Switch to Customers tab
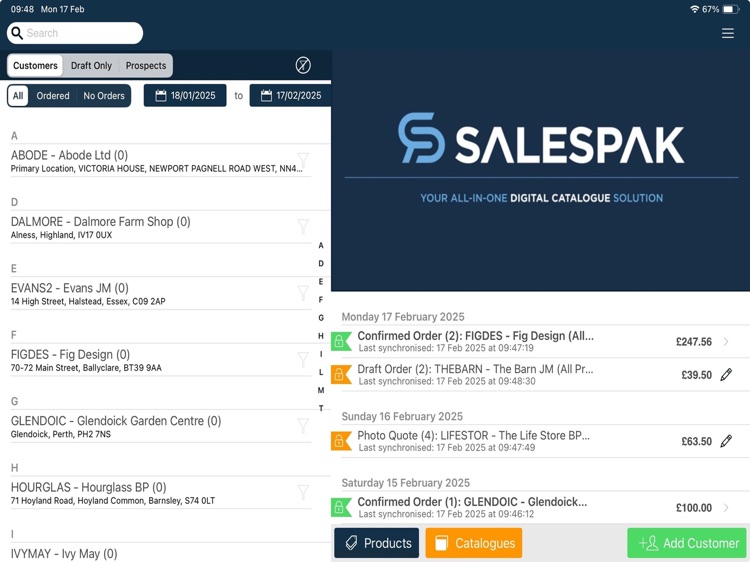The width and height of the screenshot is (750, 562). [35, 66]
